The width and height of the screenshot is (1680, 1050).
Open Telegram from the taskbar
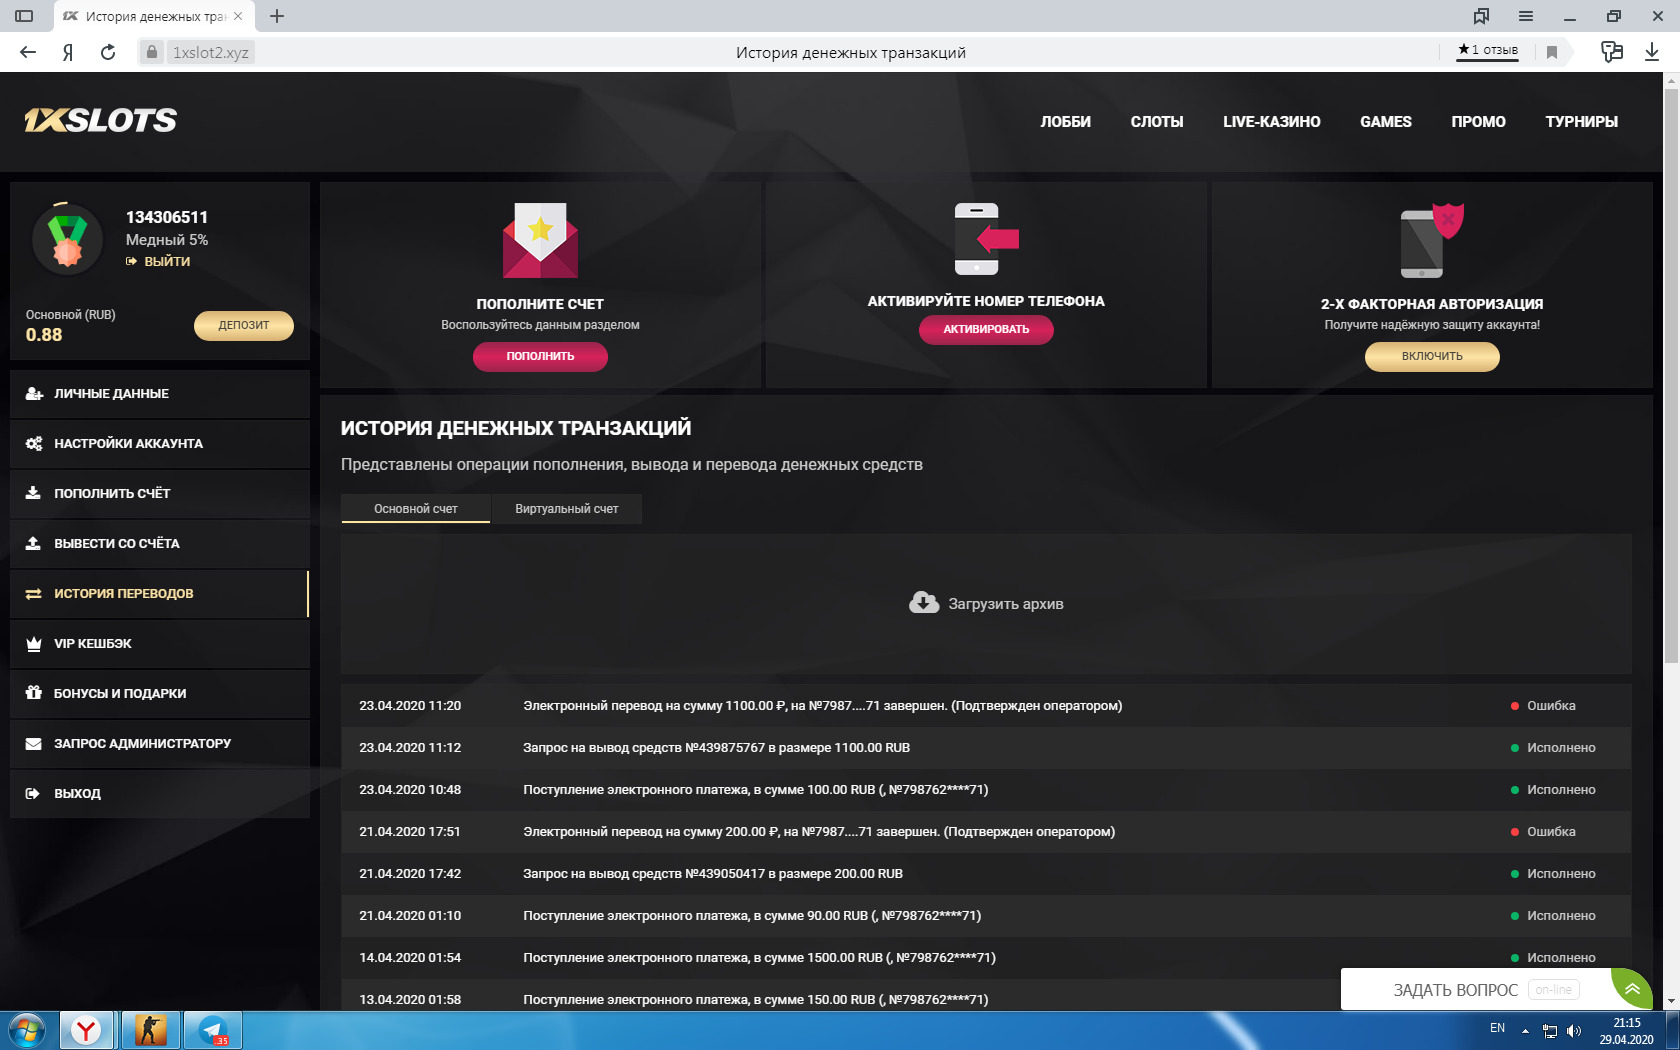click(212, 1030)
